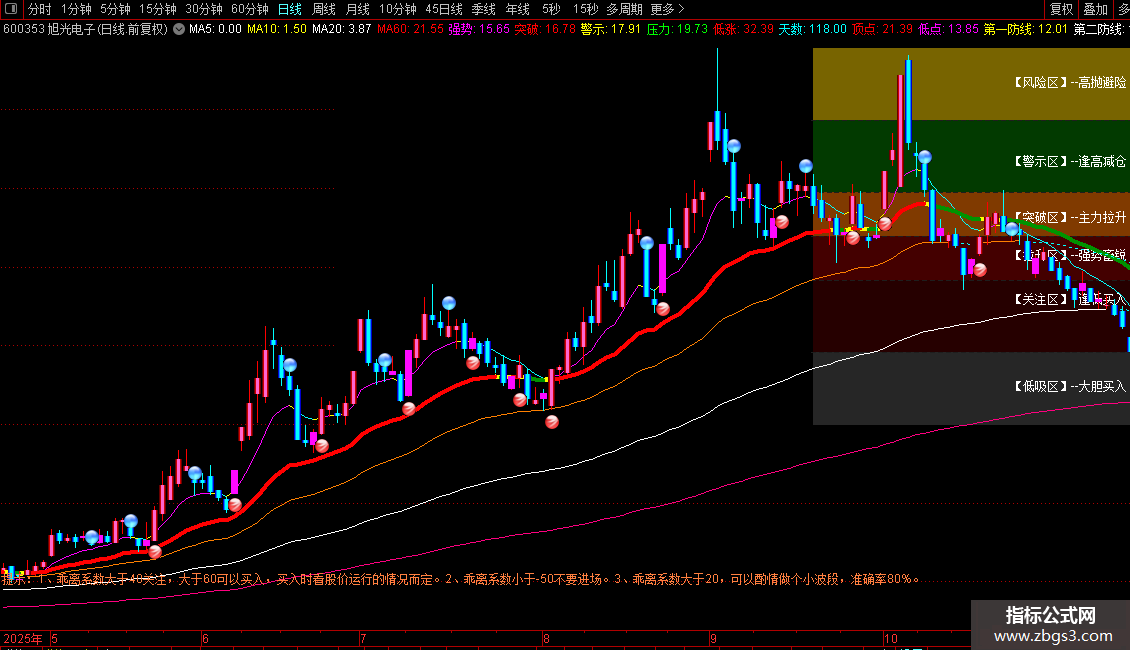
Task: Select the 60分钟 period tab
Action: [x=250, y=9]
